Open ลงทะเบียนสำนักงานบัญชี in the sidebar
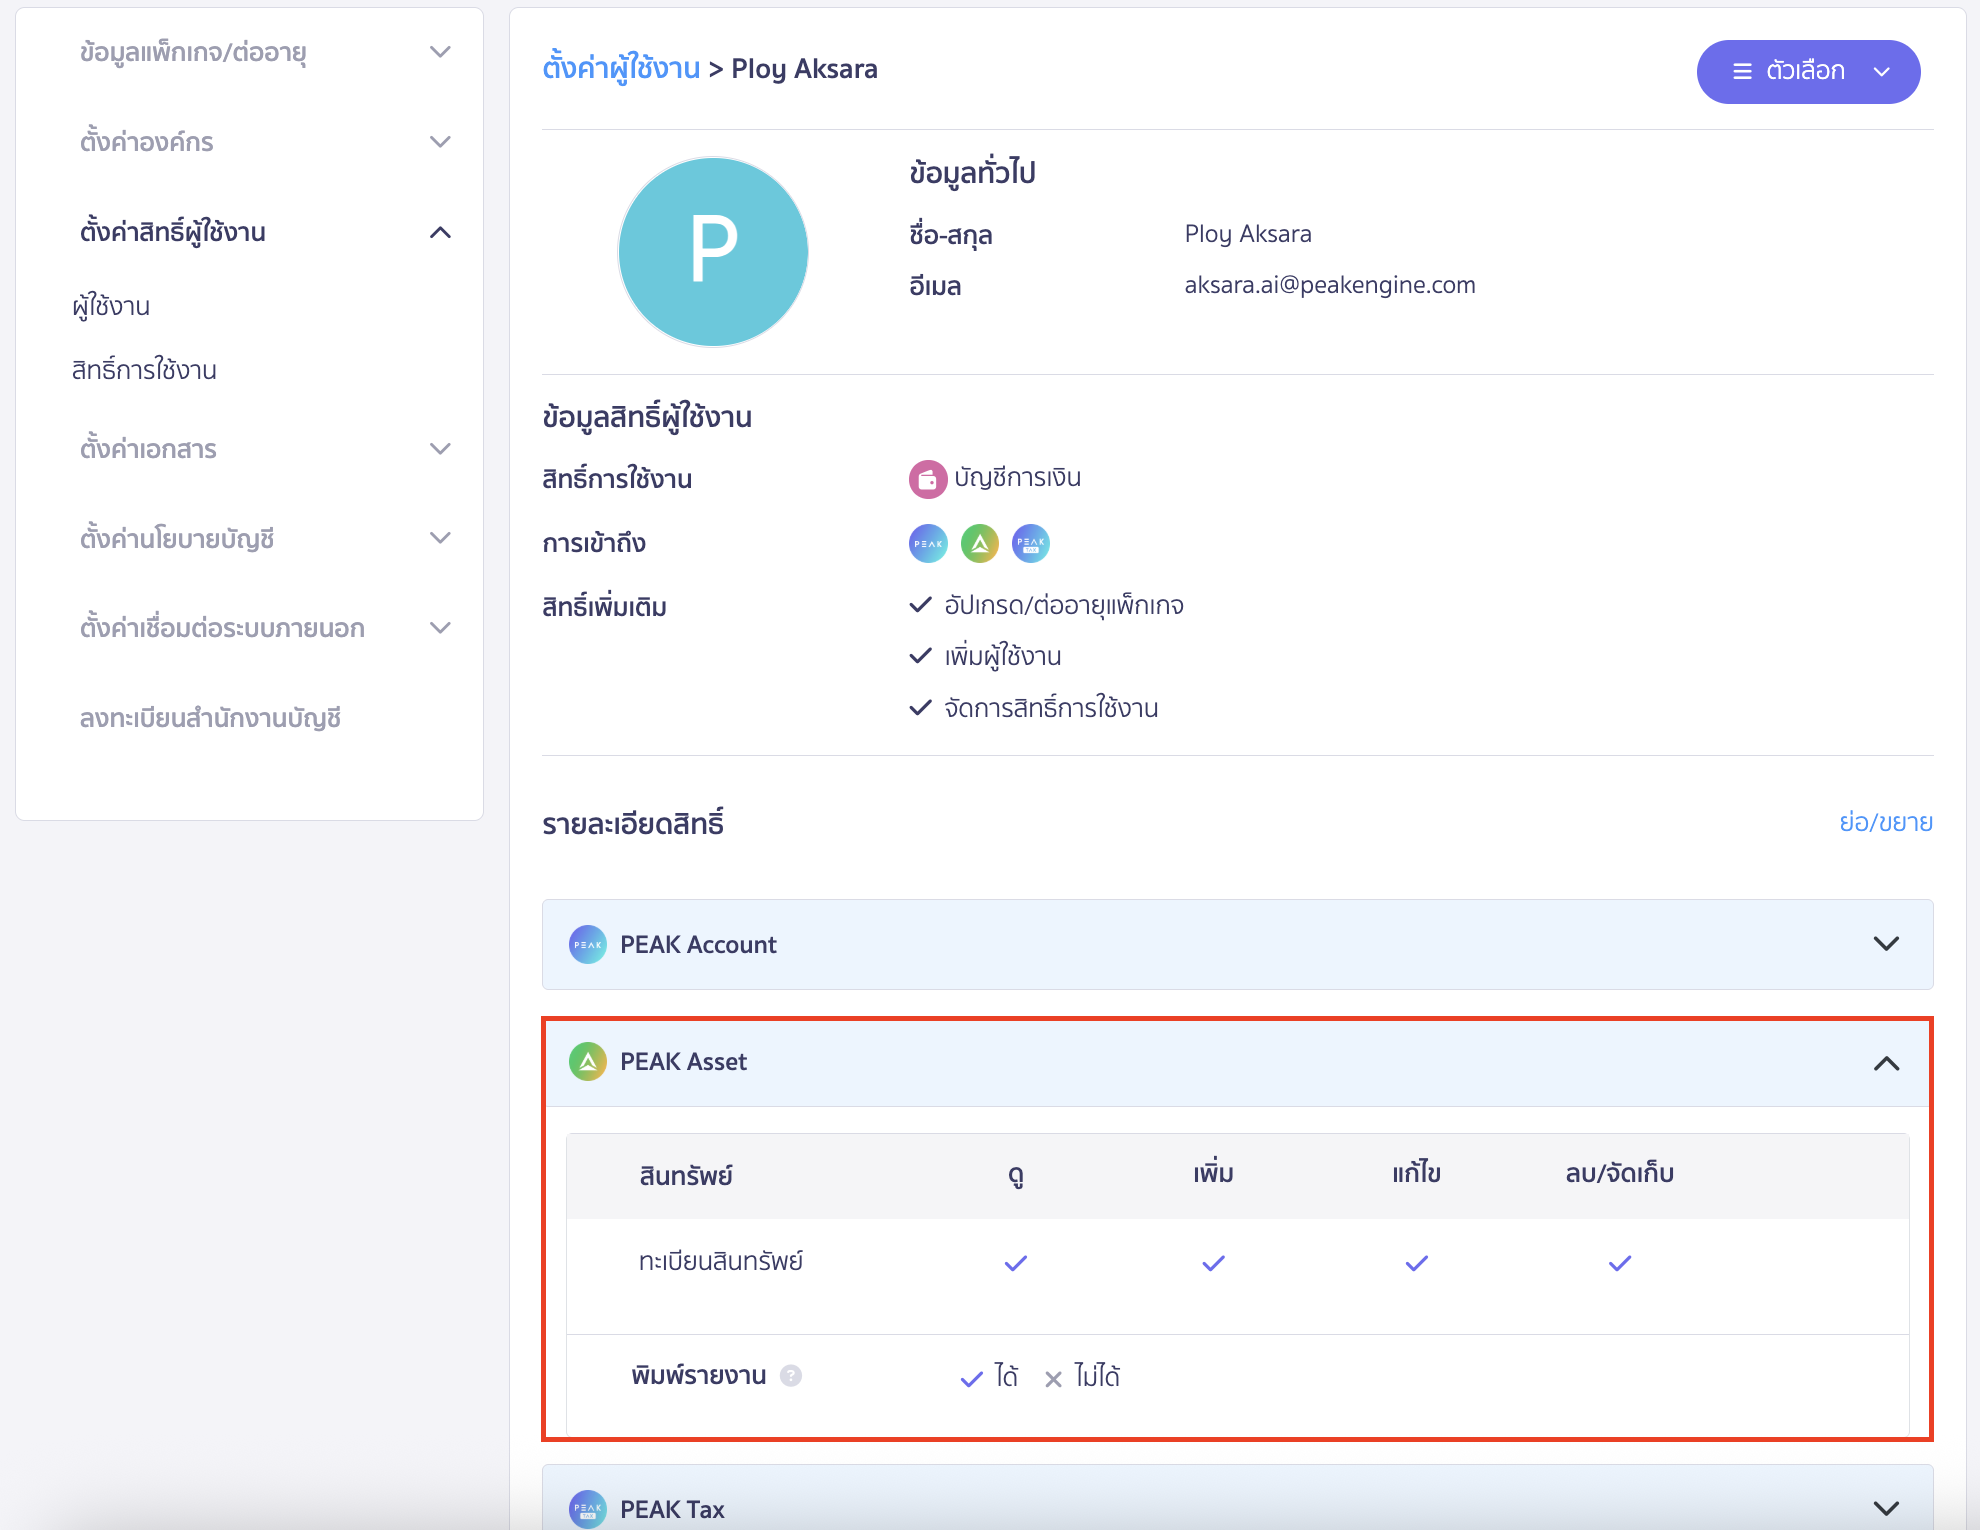 [x=210, y=718]
